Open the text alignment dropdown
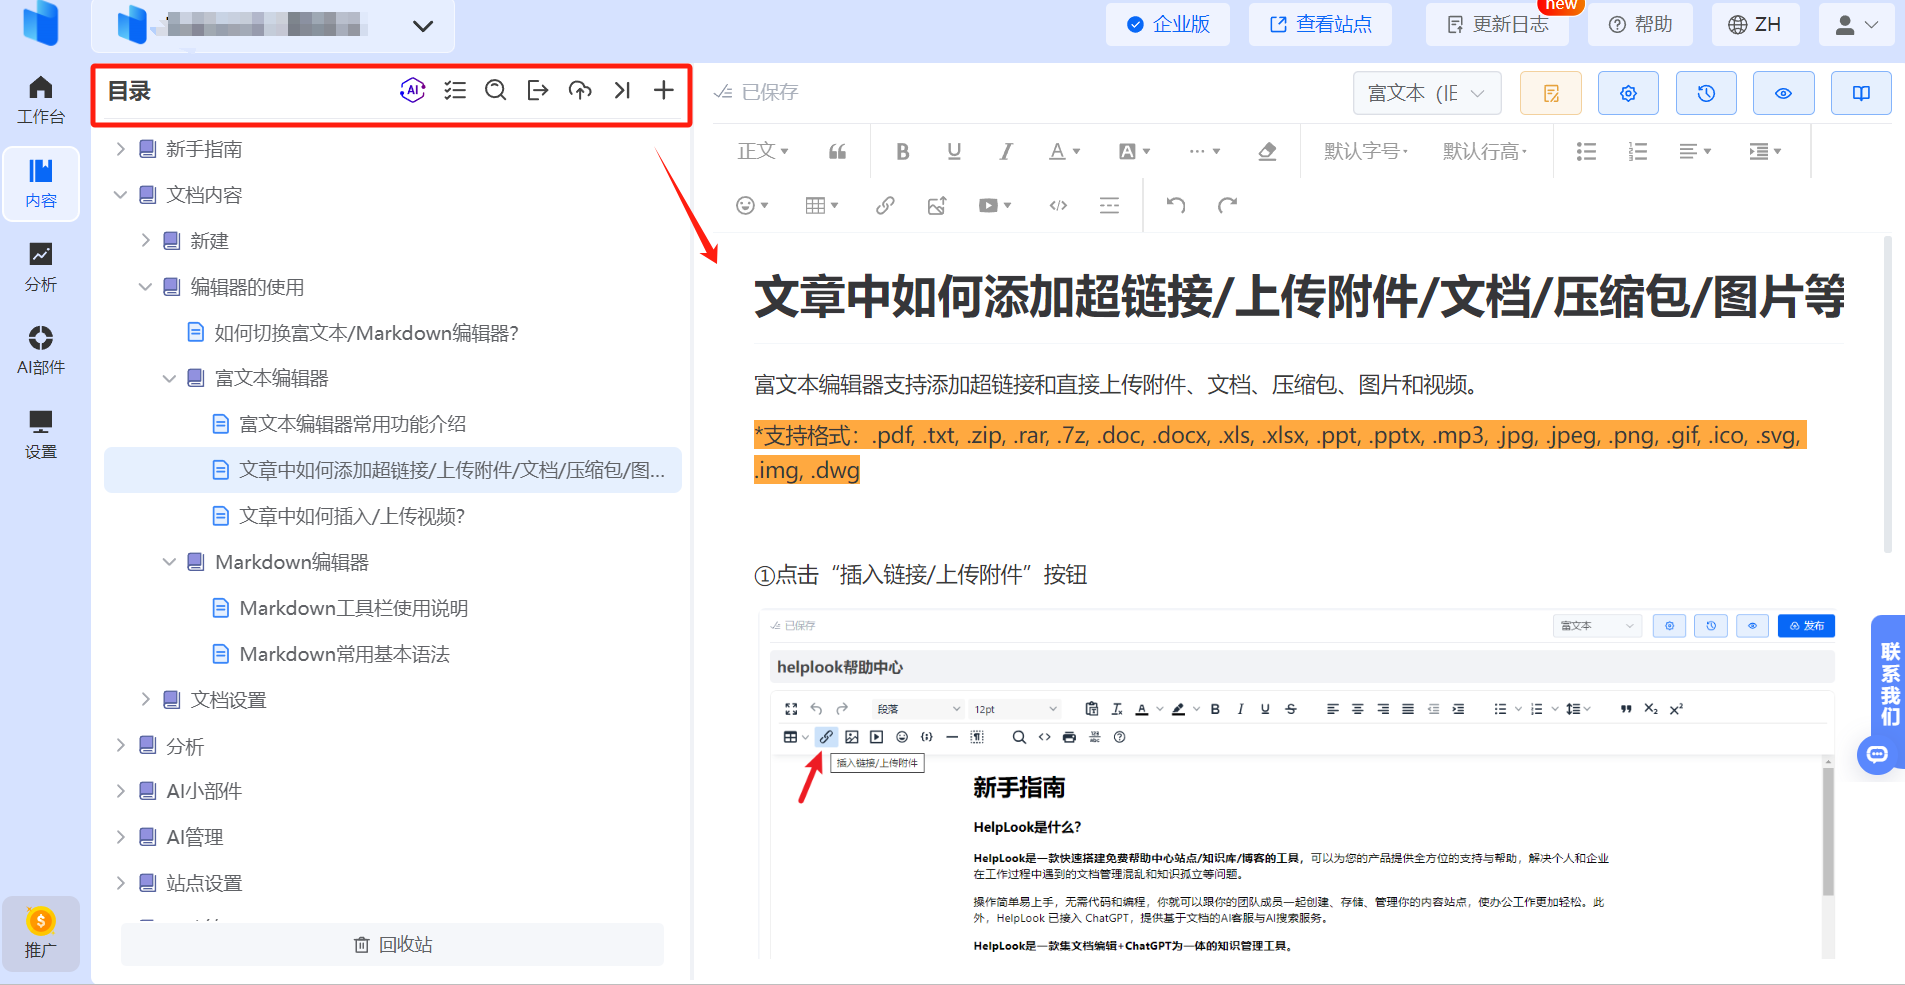This screenshot has height=985, width=1905. click(x=1695, y=152)
